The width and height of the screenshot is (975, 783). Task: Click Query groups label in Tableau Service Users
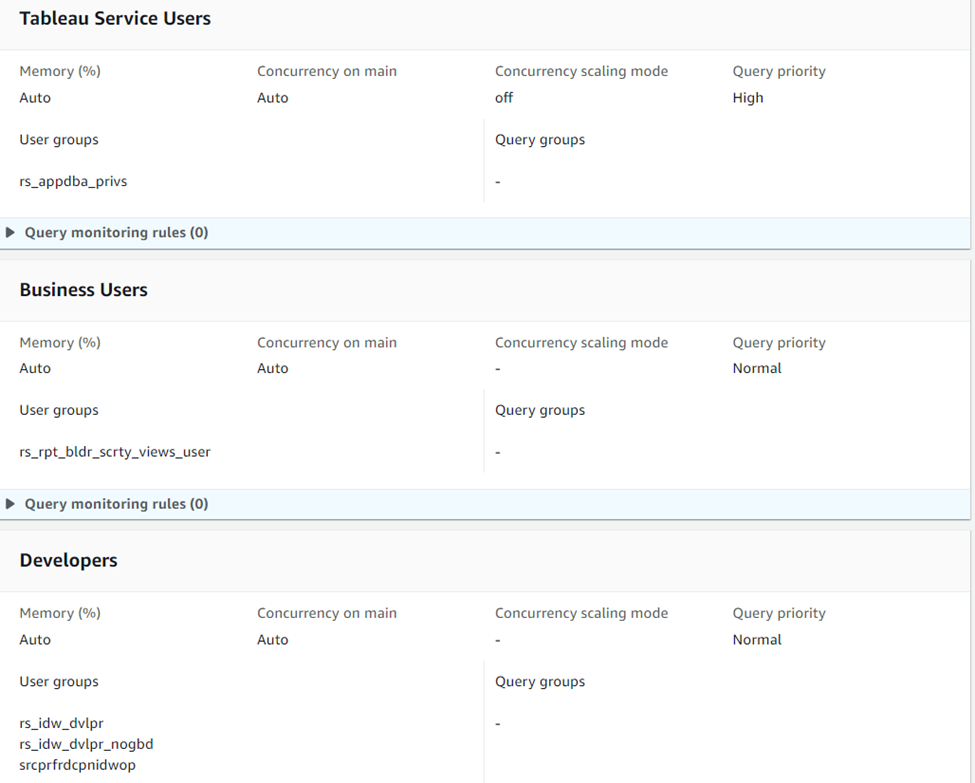click(540, 140)
